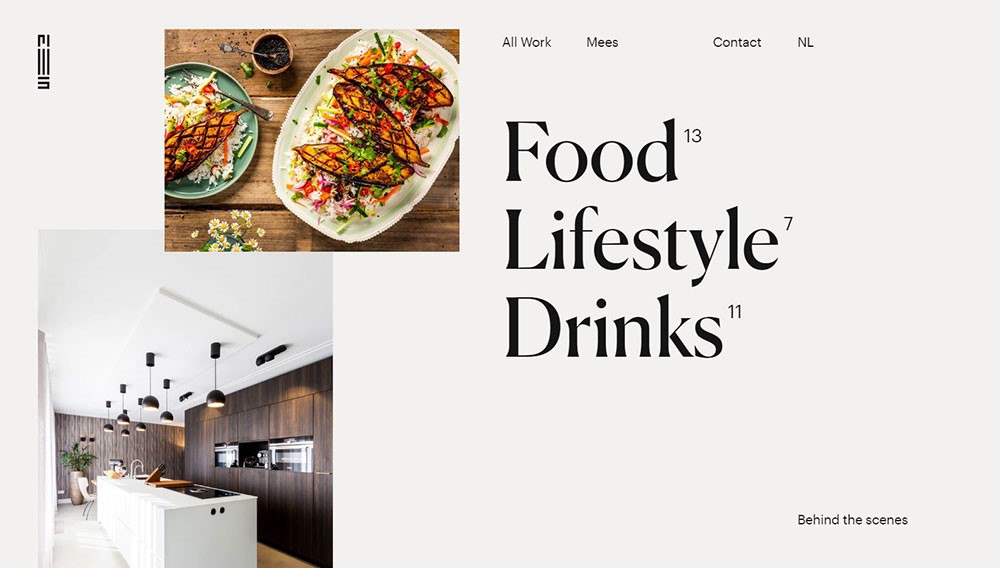Click the vertical site logo
This screenshot has width=1000, height=568.
click(43, 62)
